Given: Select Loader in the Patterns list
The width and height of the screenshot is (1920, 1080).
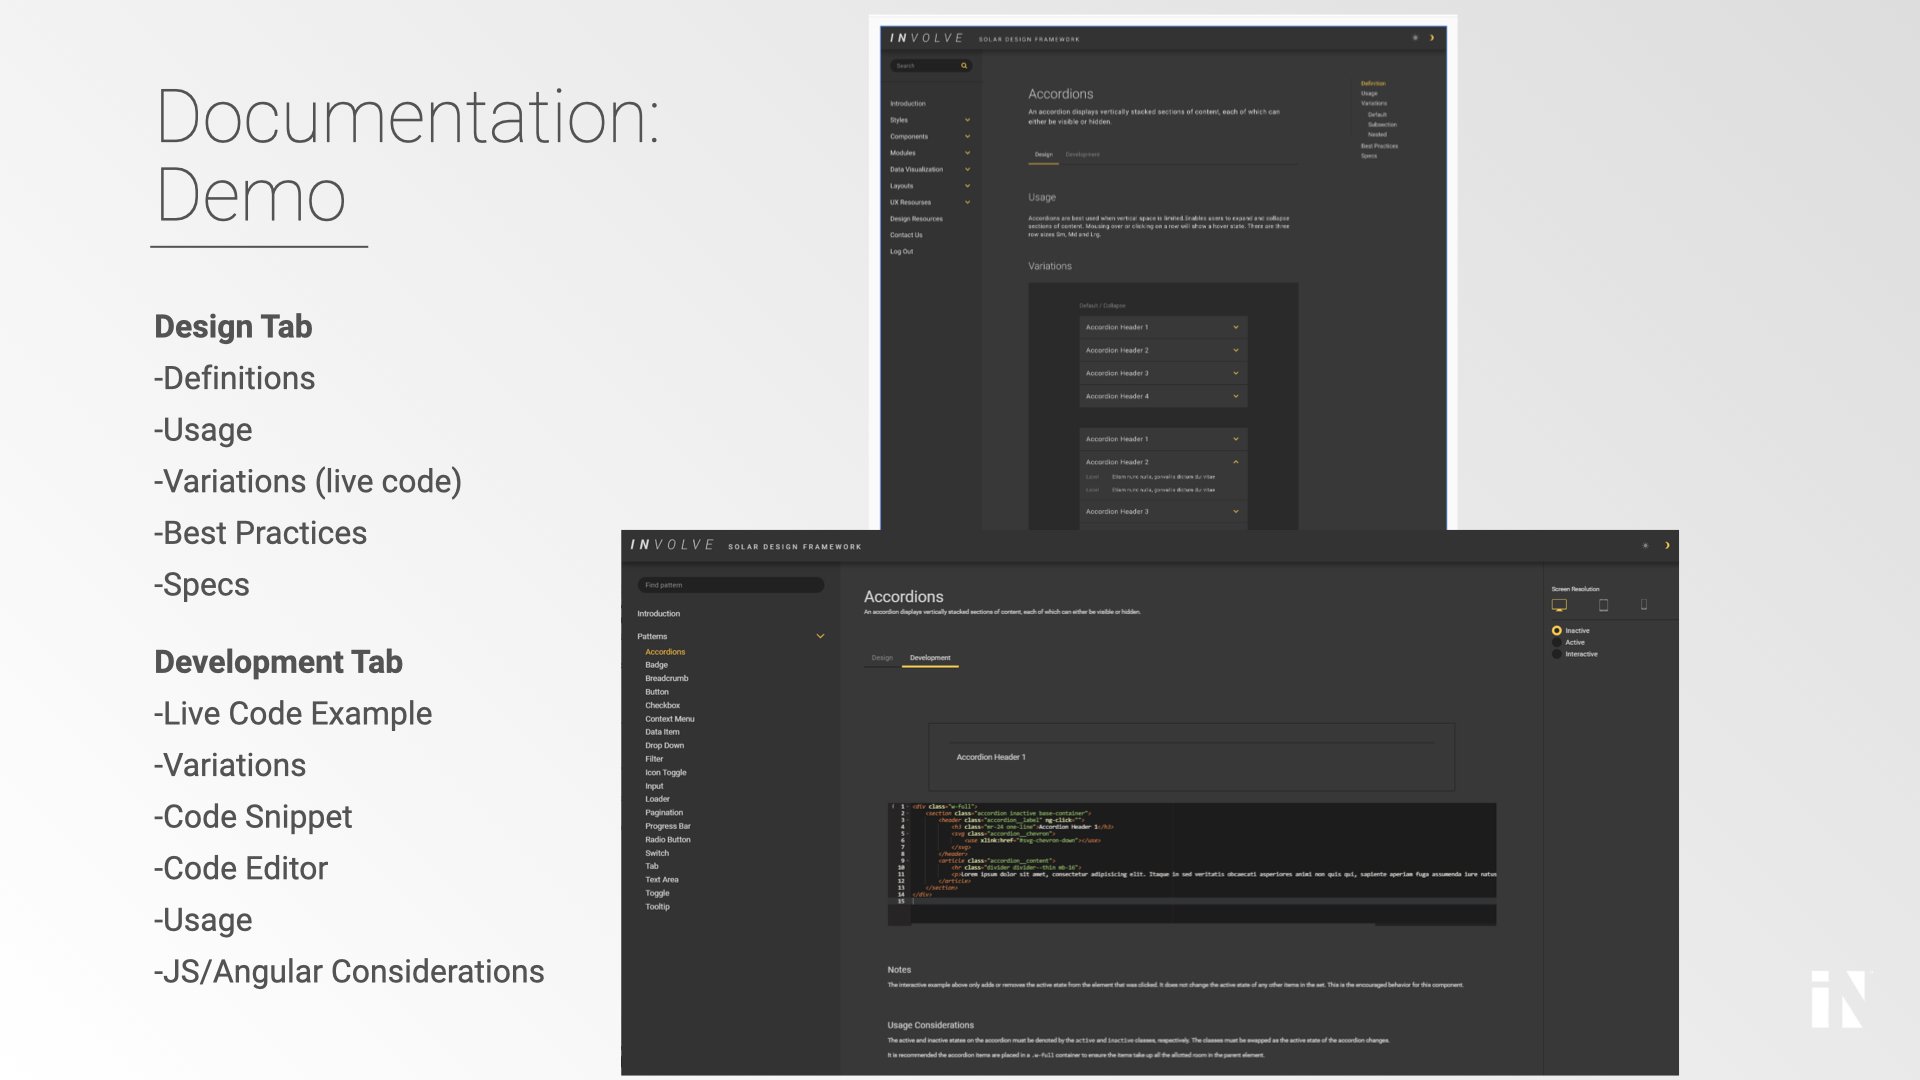Looking at the screenshot, I should pyautogui.click(x=657, y=799).
